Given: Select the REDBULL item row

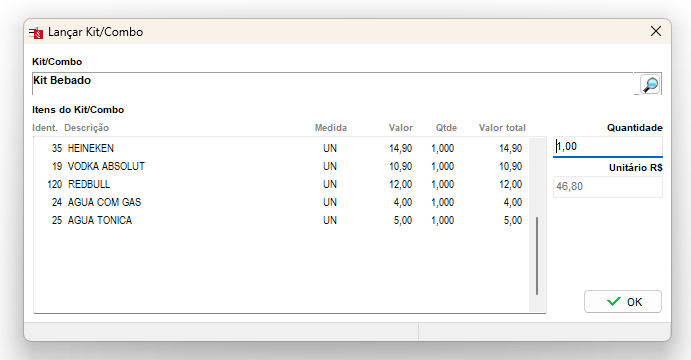Looking at the screenshot, I should [281, 184].
